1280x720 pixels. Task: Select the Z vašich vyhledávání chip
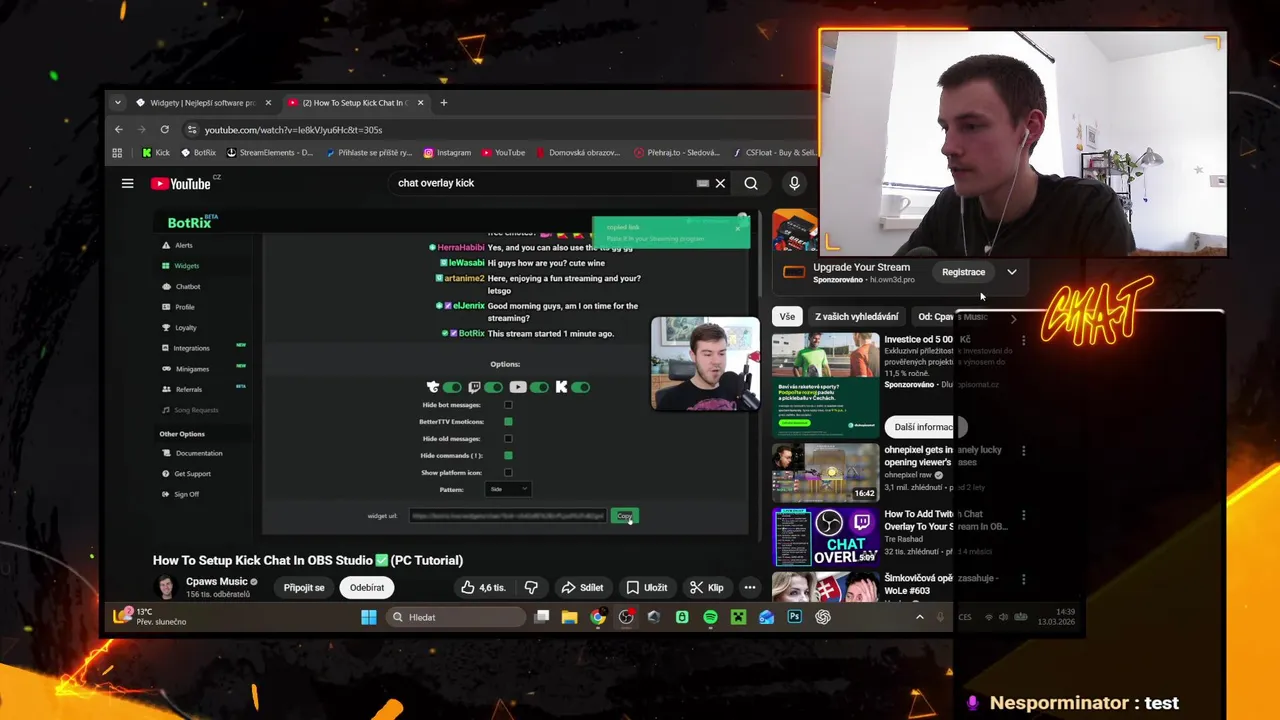[856, 317]
